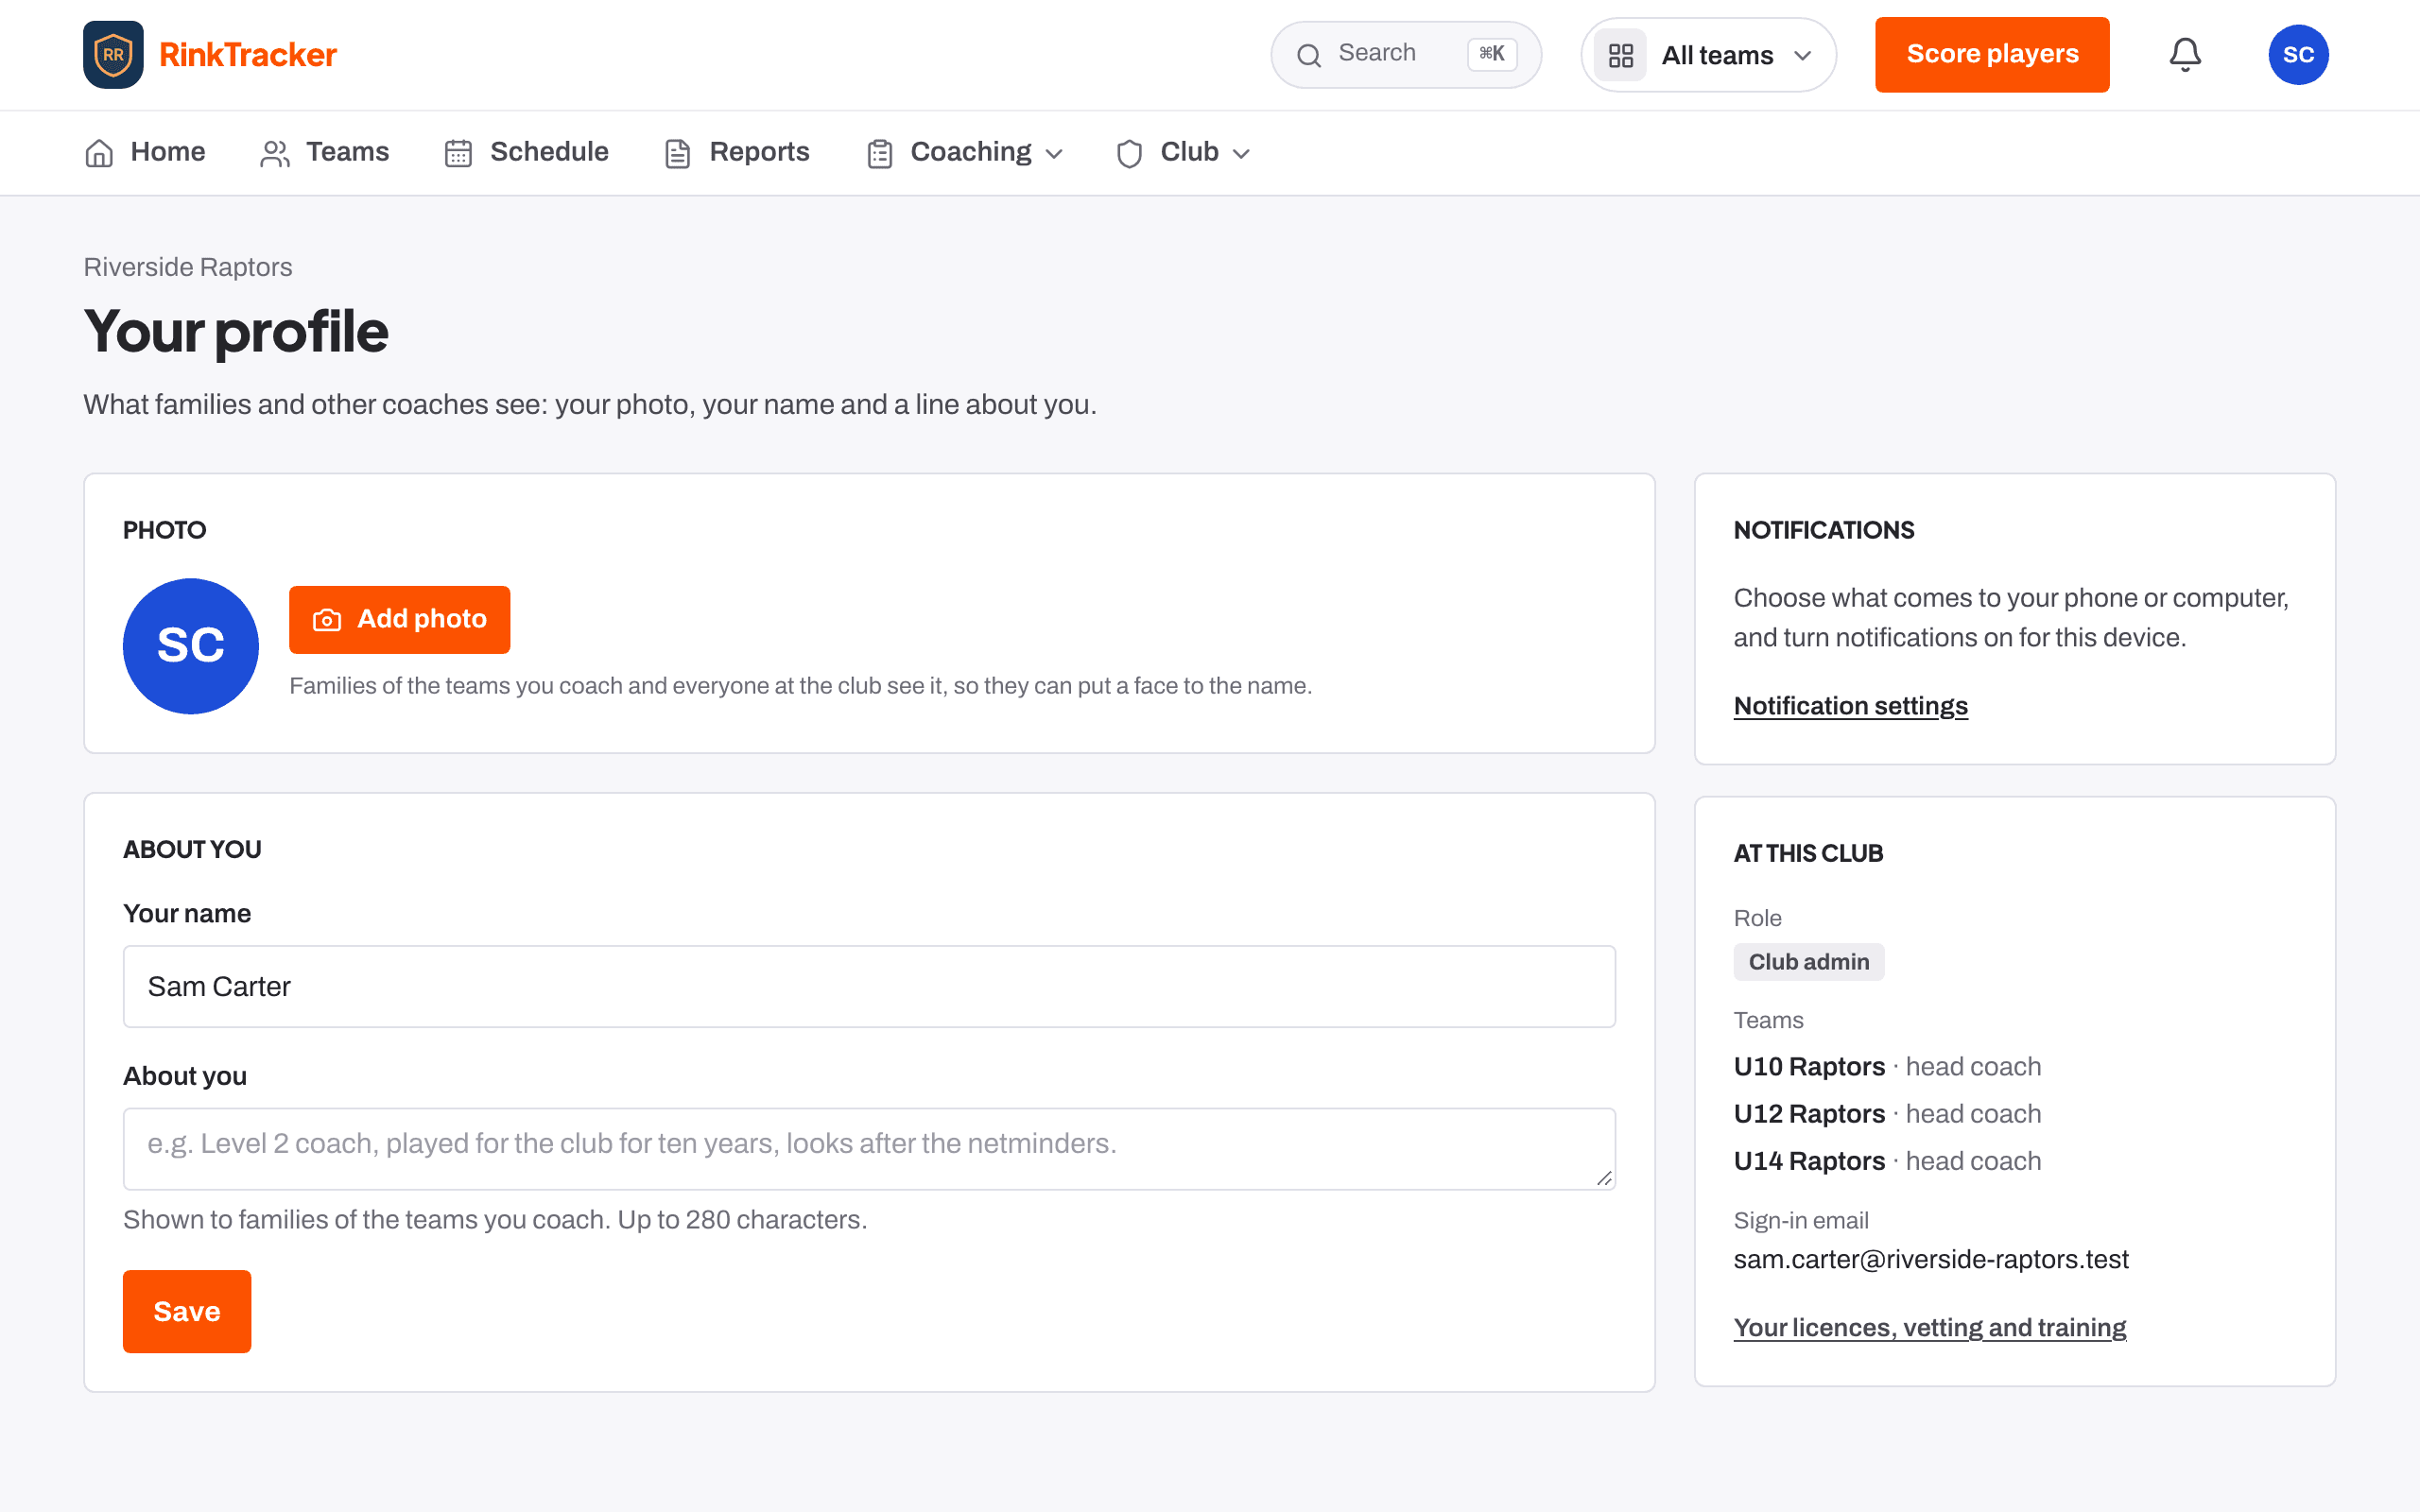The image size is (2420, 1512).
Task: Open the Schedule nav item
Action: click(527, 152)
